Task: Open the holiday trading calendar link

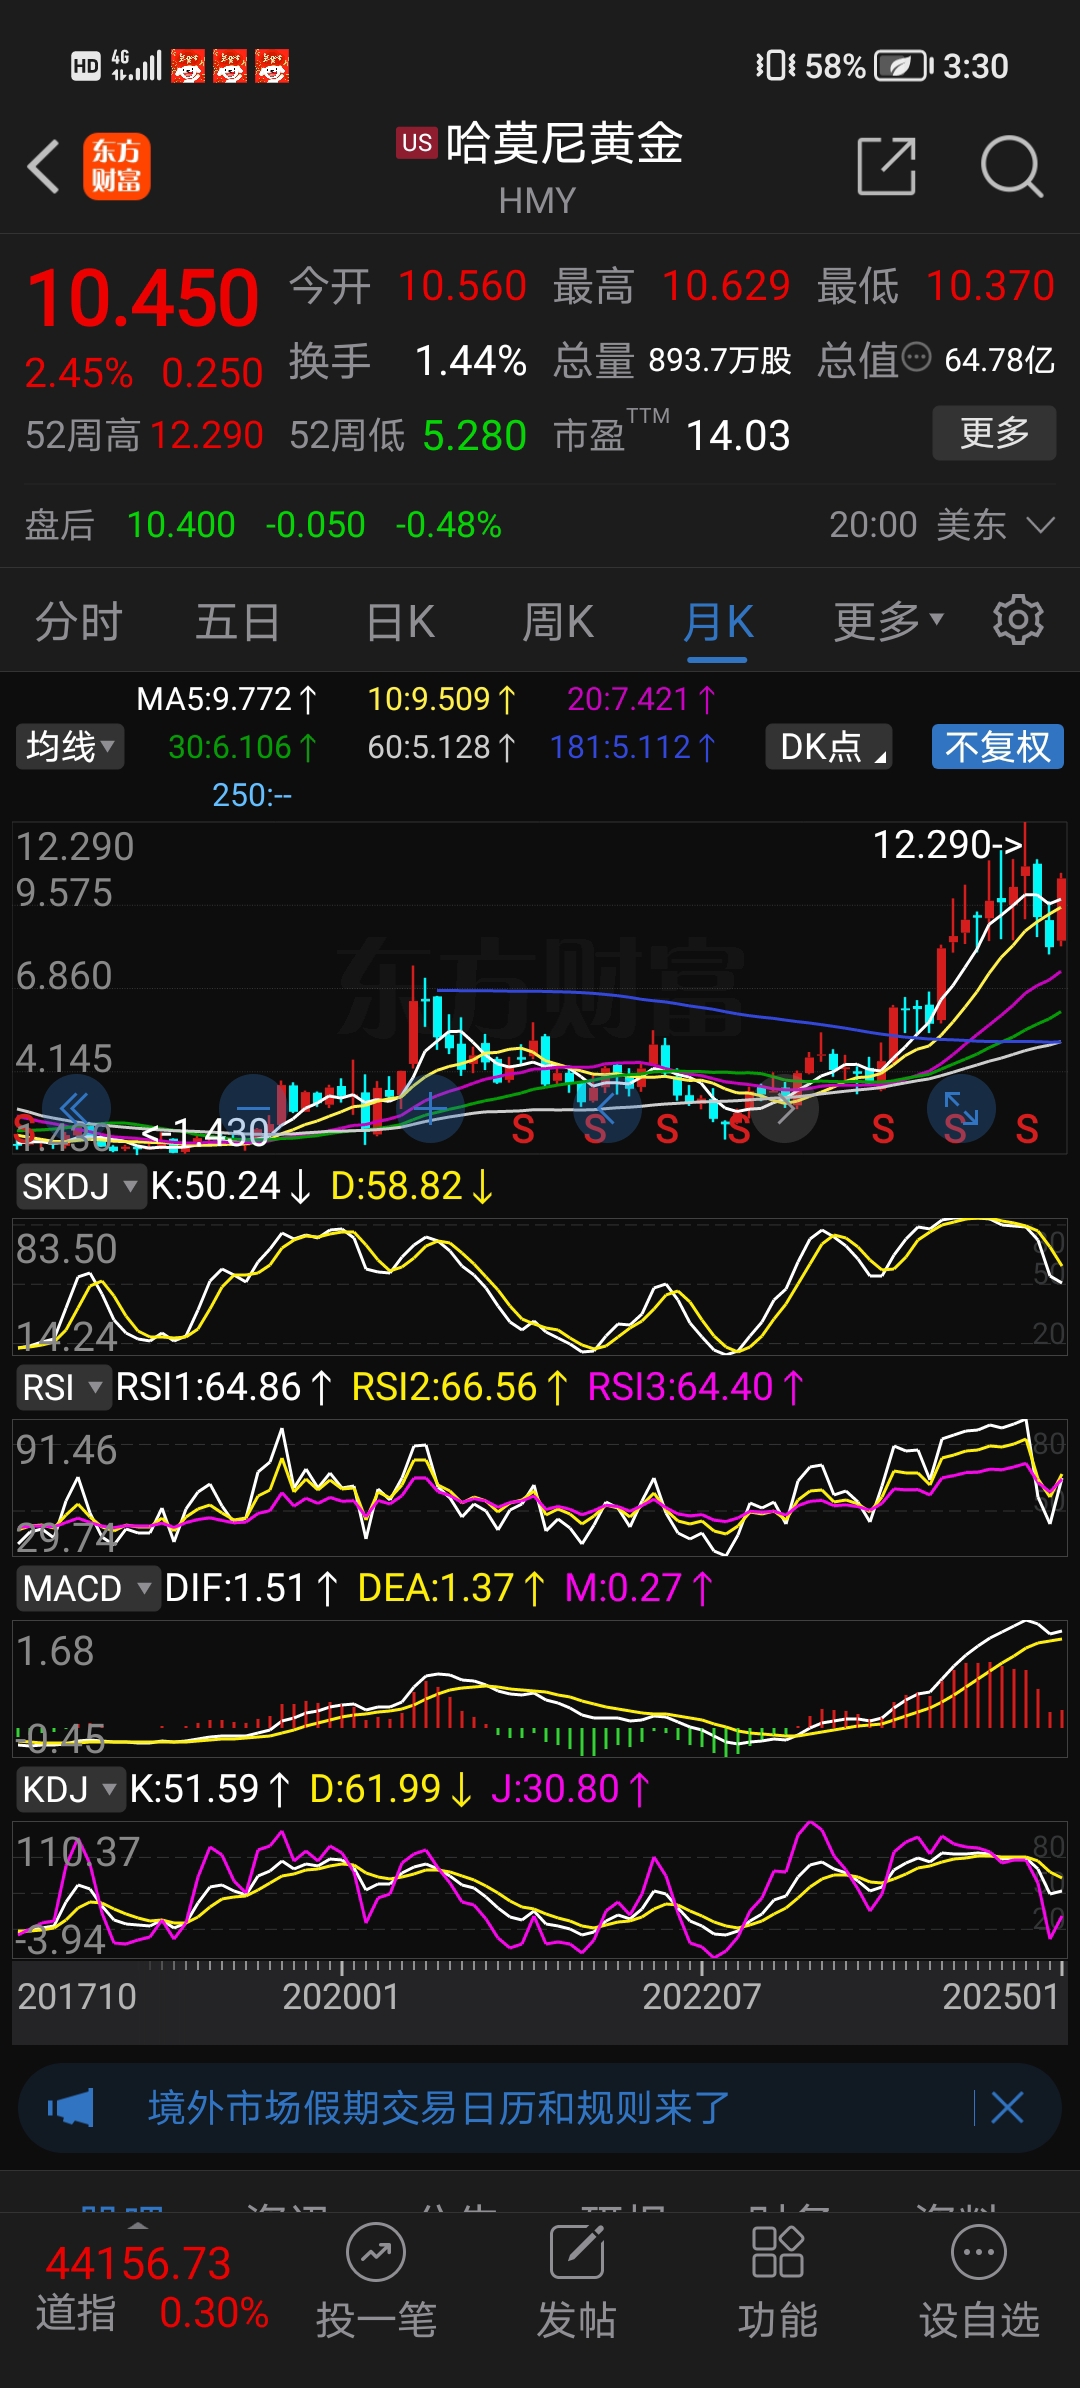Action: pos(439,2107)
